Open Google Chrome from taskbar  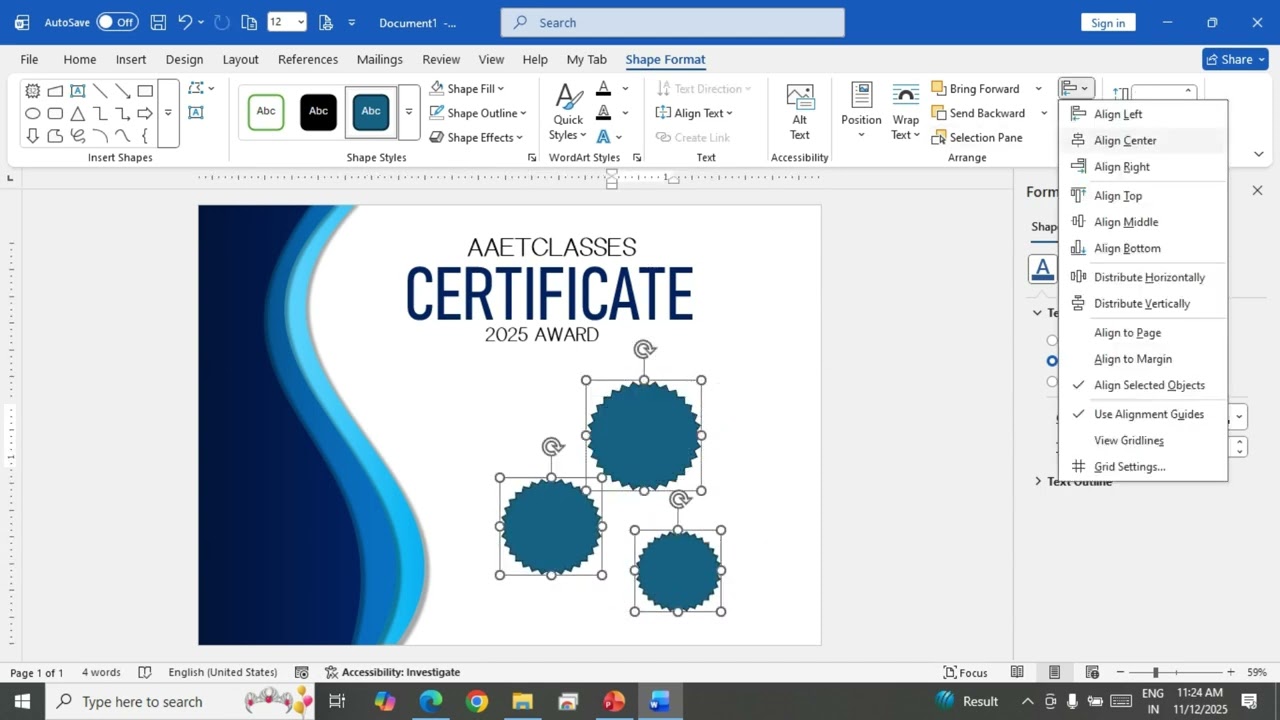(x=477, y=702)
